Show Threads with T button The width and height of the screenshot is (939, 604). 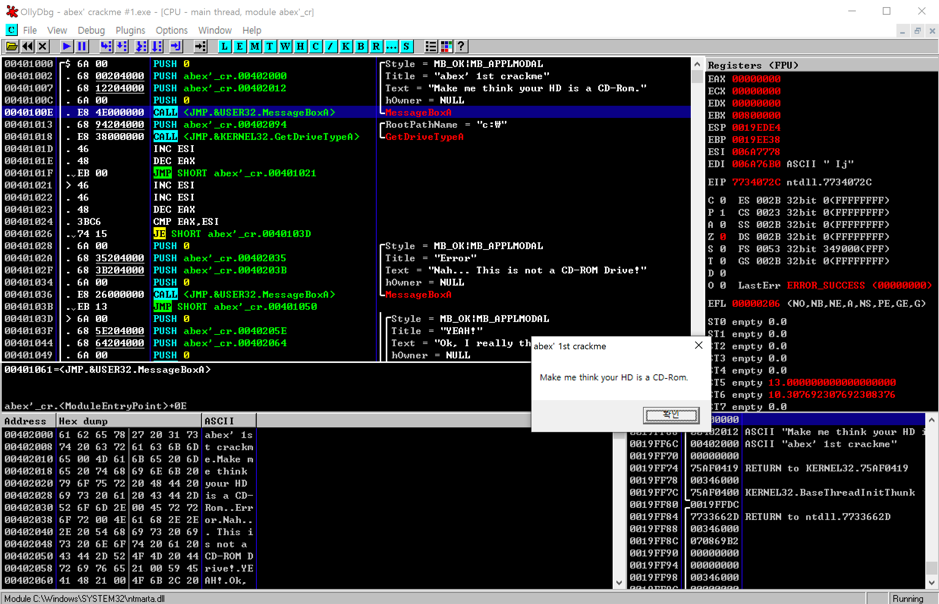[x=270, y=46]
